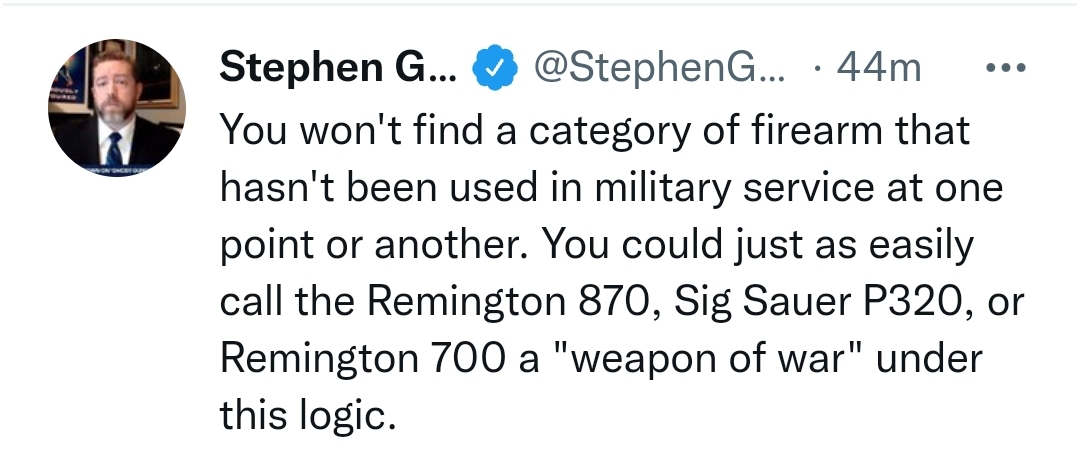Open the @StephenG... handle link
The height and width of the screenshot is (462, 1080).
click(660, 67)
